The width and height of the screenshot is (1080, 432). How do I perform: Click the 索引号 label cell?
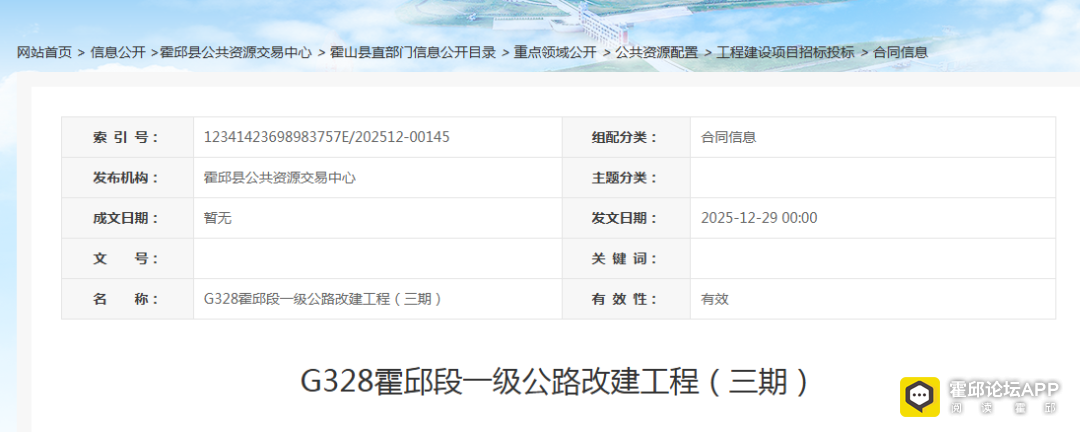[x=127, y=137]
